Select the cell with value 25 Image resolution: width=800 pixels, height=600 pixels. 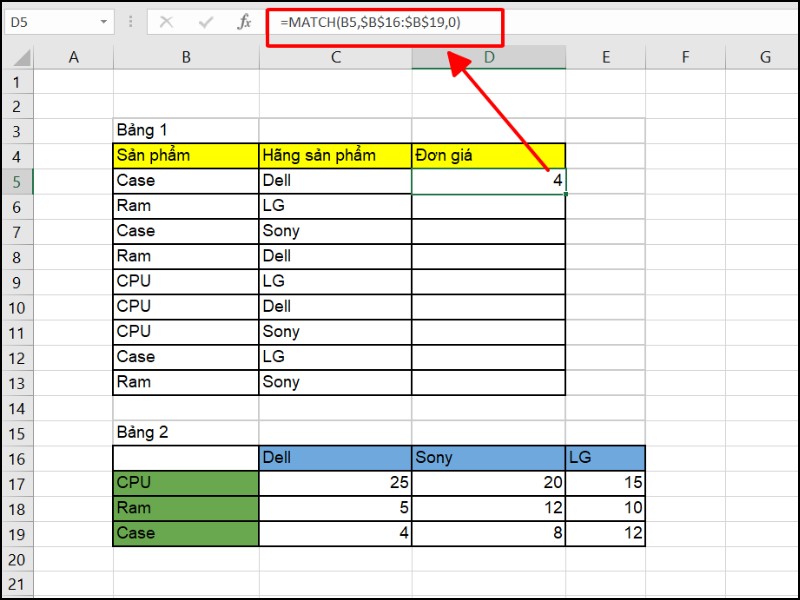(335, 483)
